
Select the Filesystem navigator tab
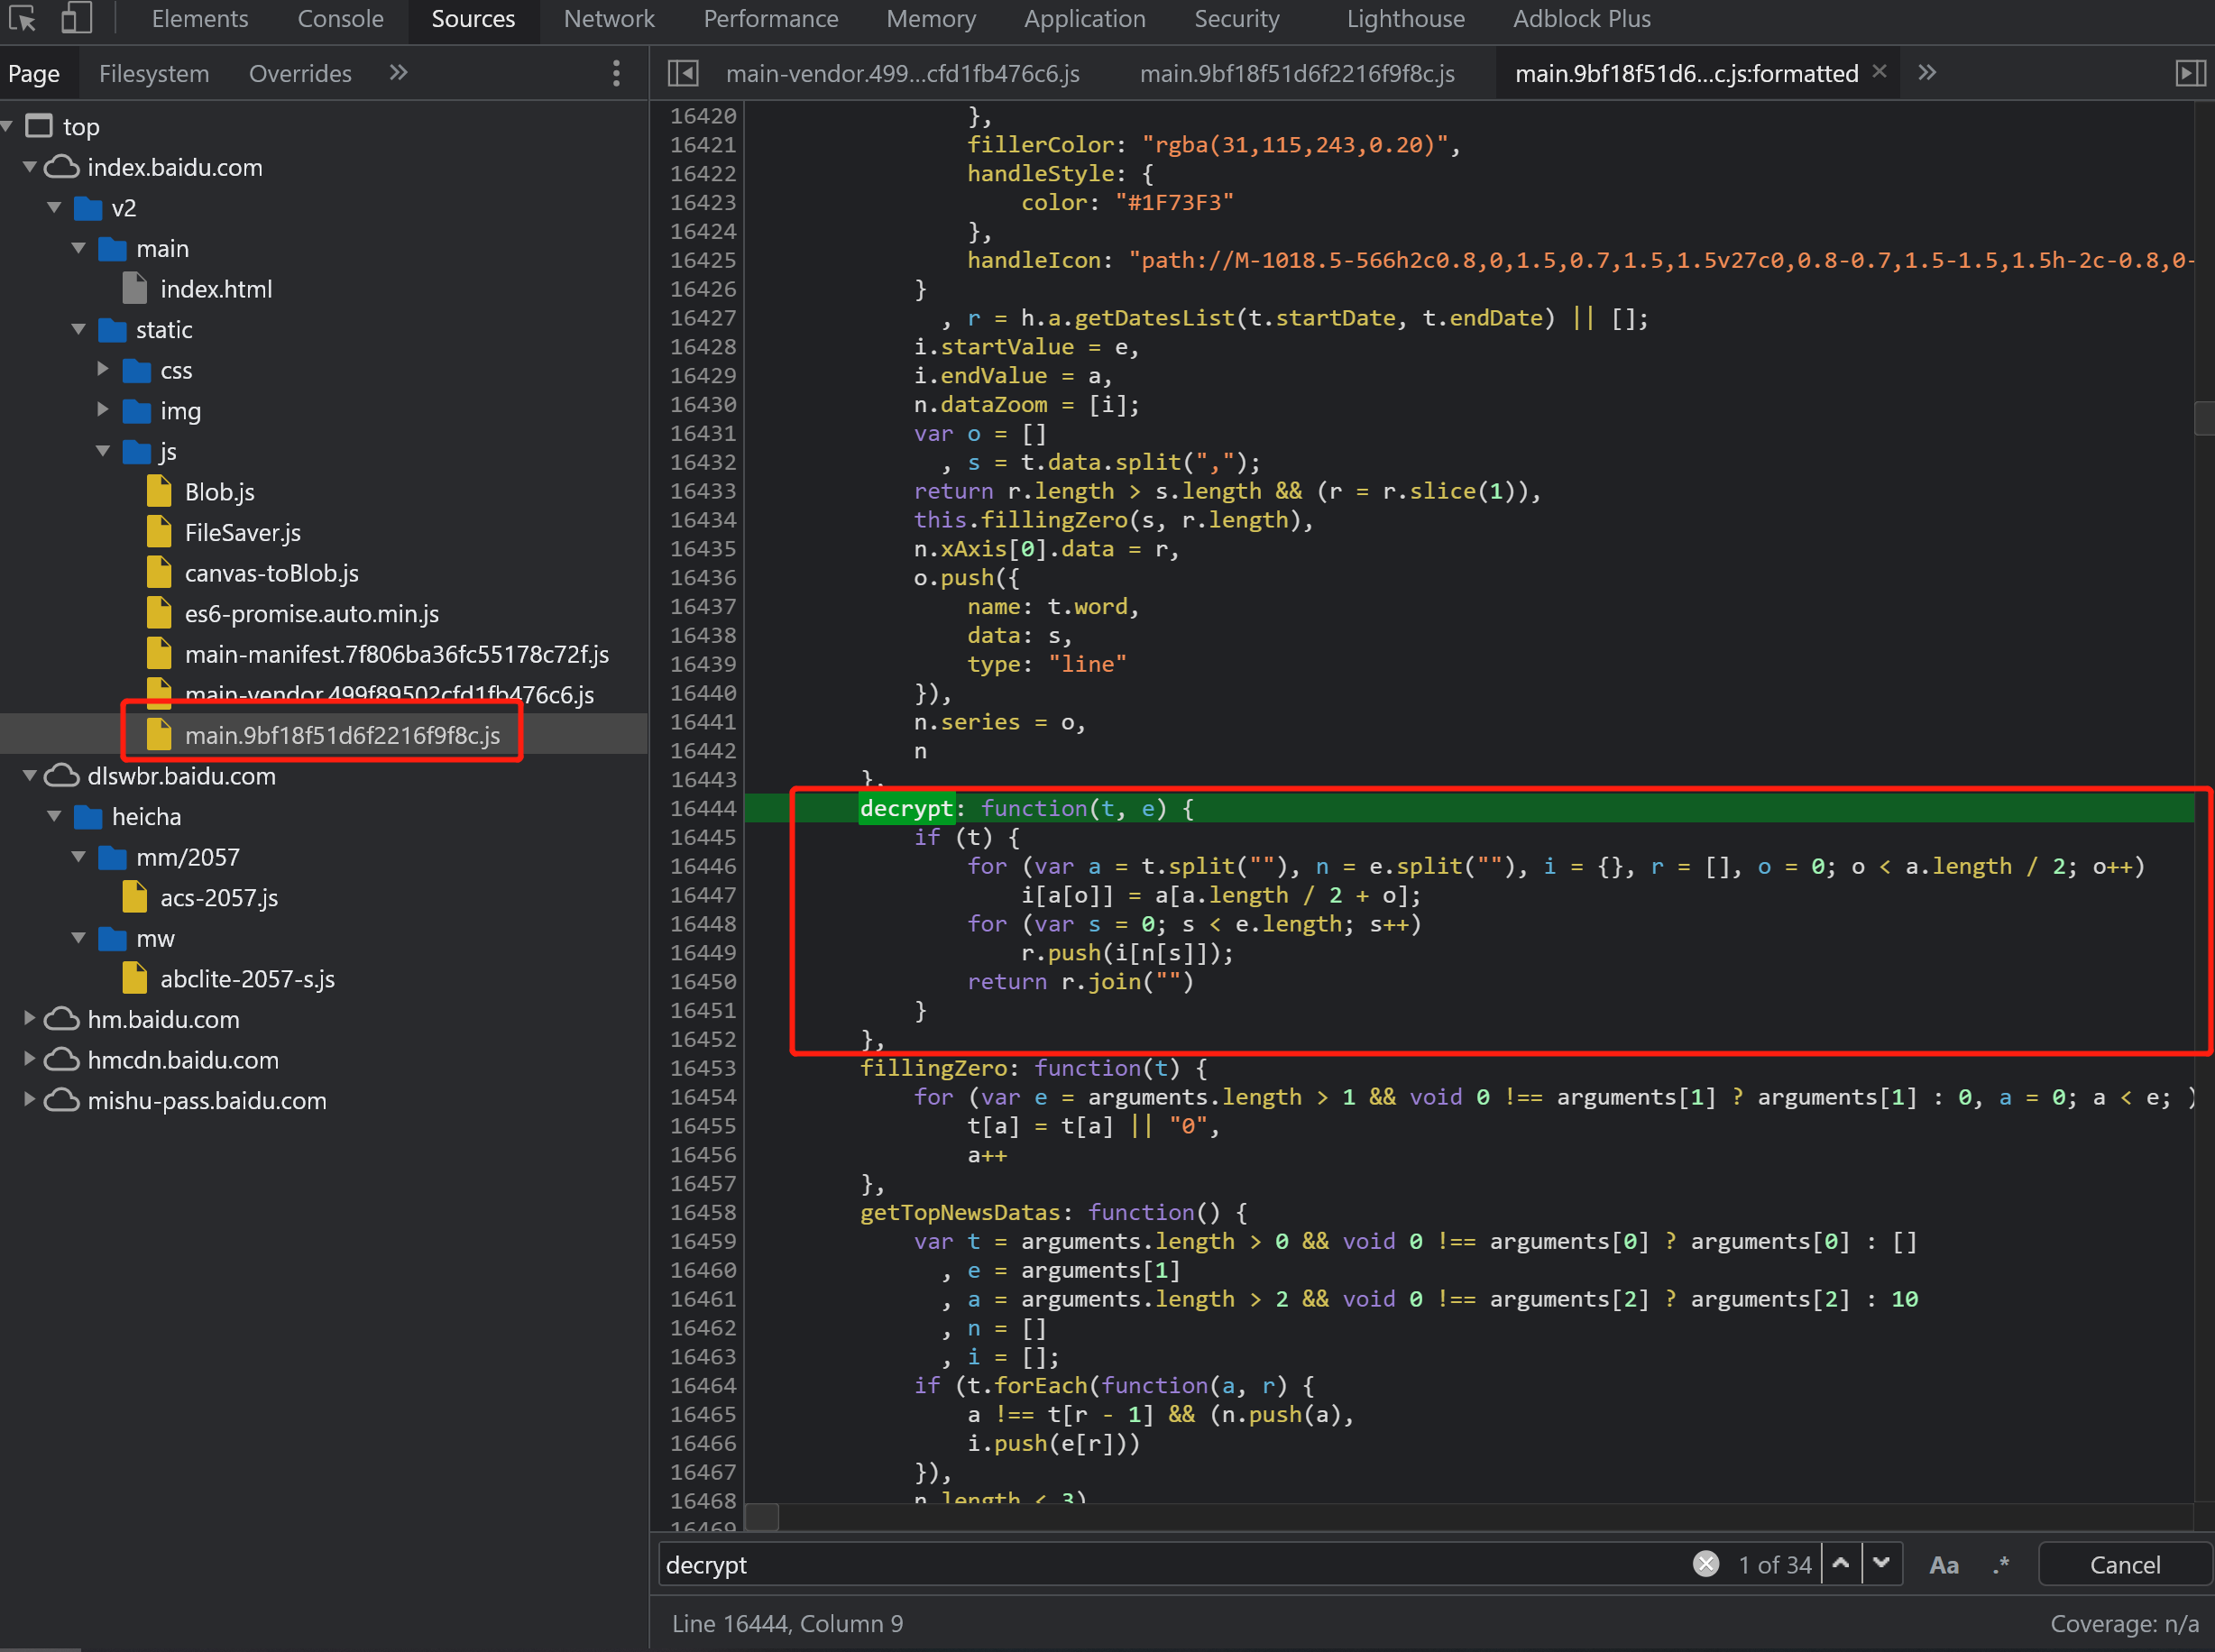coord(154,73)
